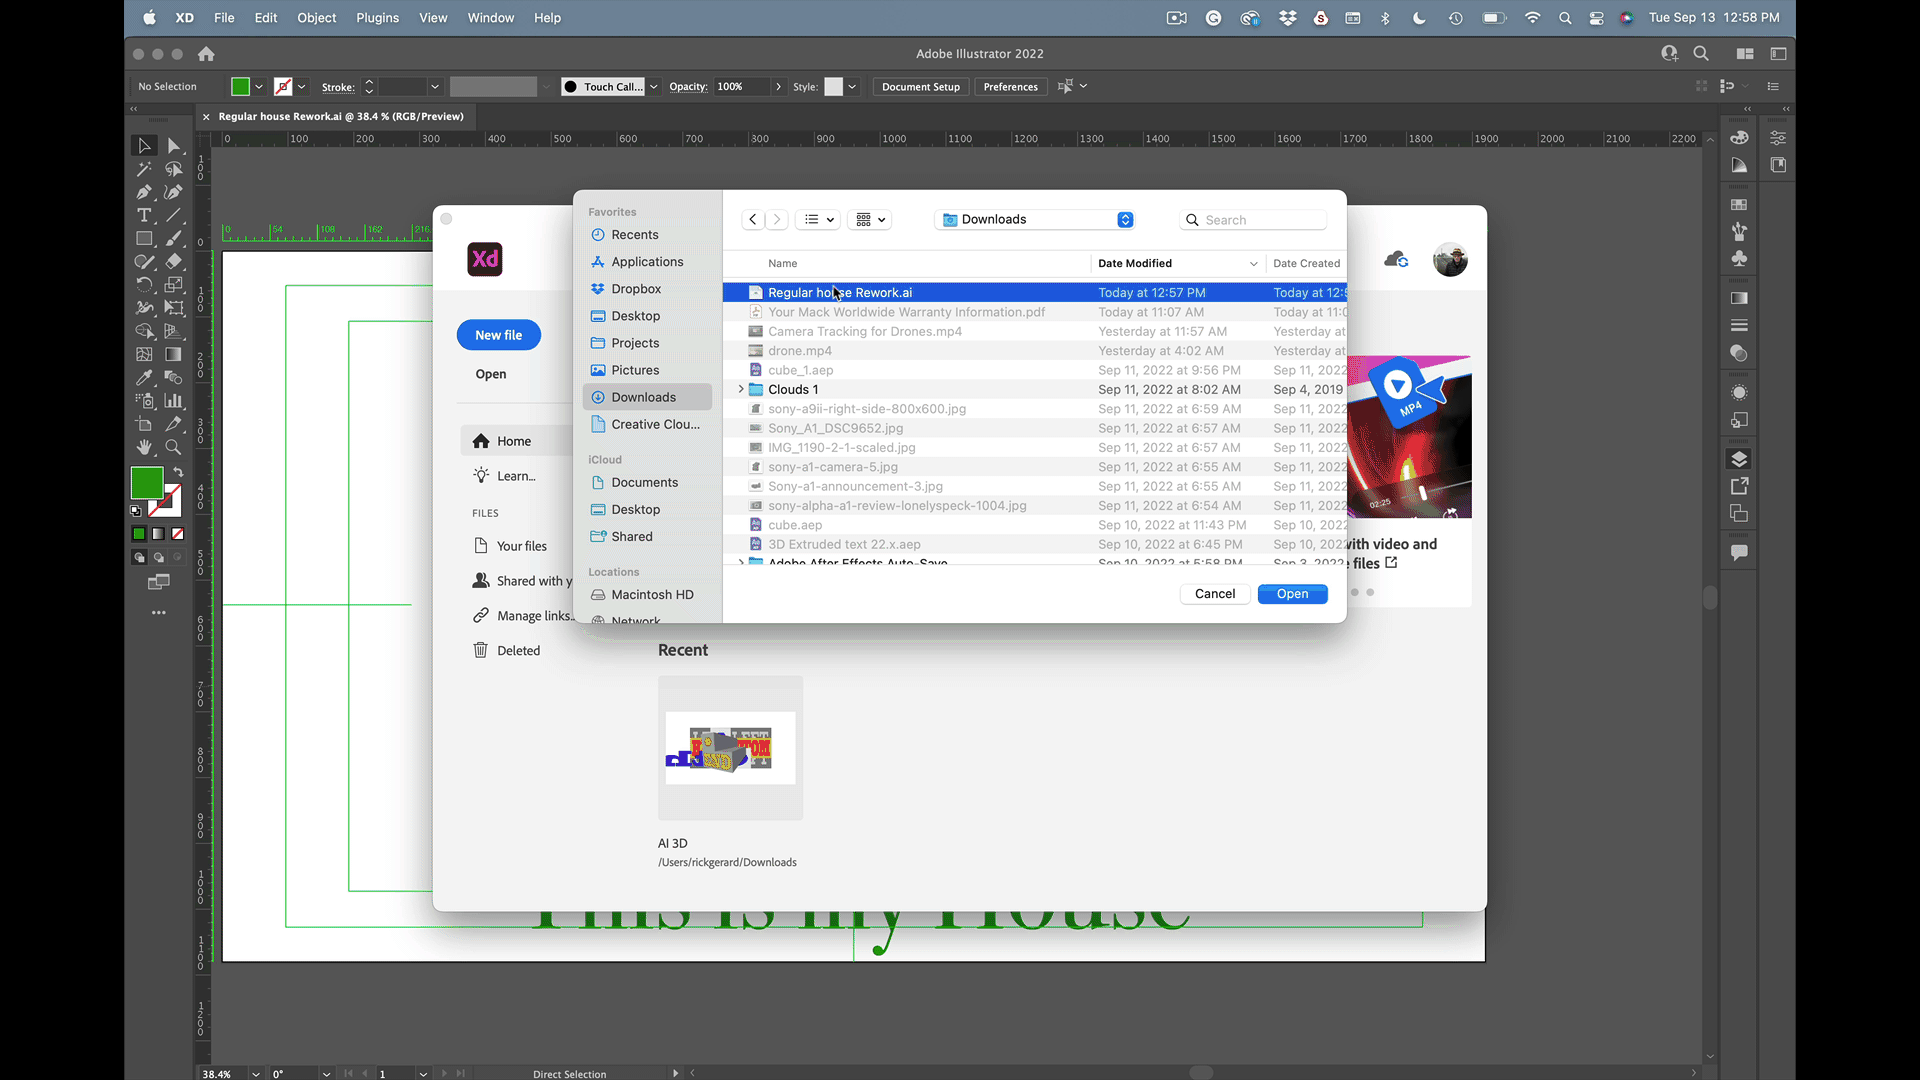This screenshot has width=1920, height=1080.
Task: Open the Plugins menu
Action: click(377, 18)
